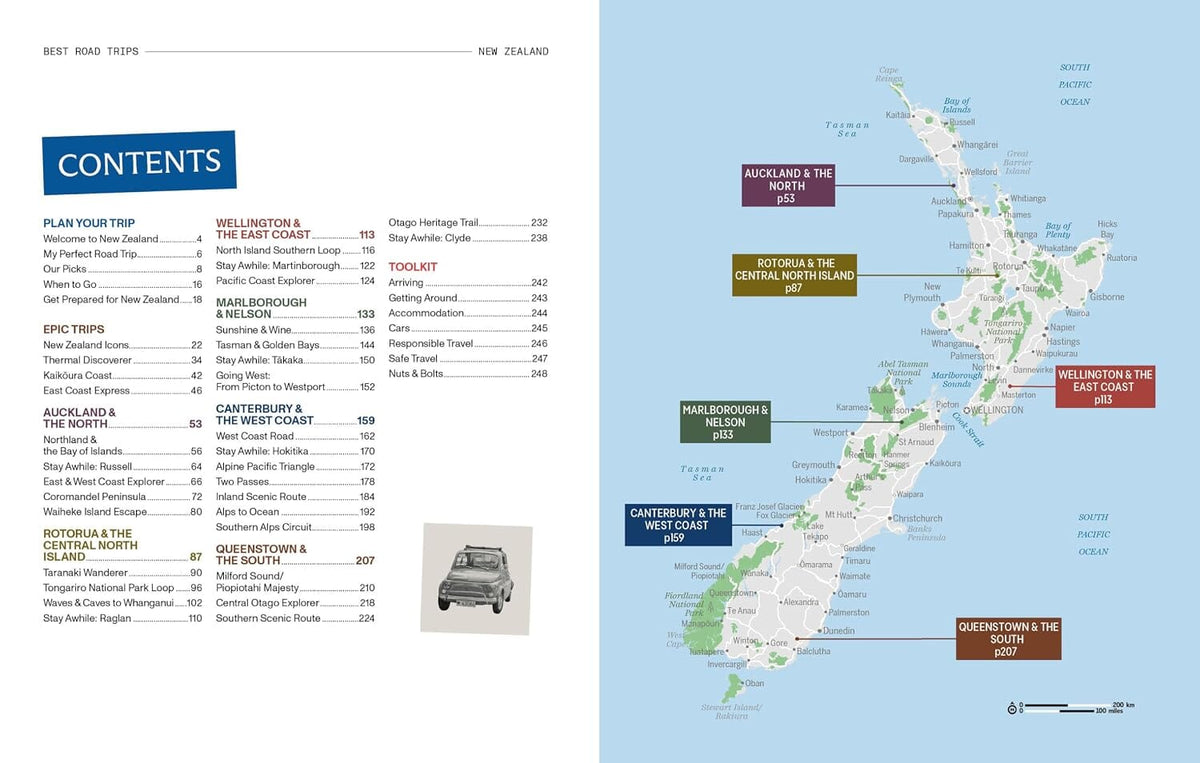Select the 'Tasman & Golden Bays' entry
The image size is (1200, 763).
tap(296, 345)
